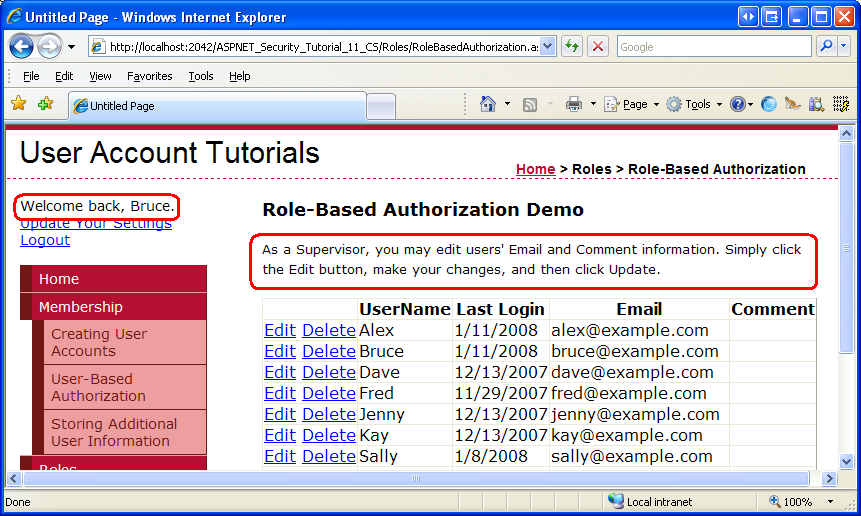Click the Forward navigation arrow
Viewport: 861px width, 516px height.
(x=49, y=47)
